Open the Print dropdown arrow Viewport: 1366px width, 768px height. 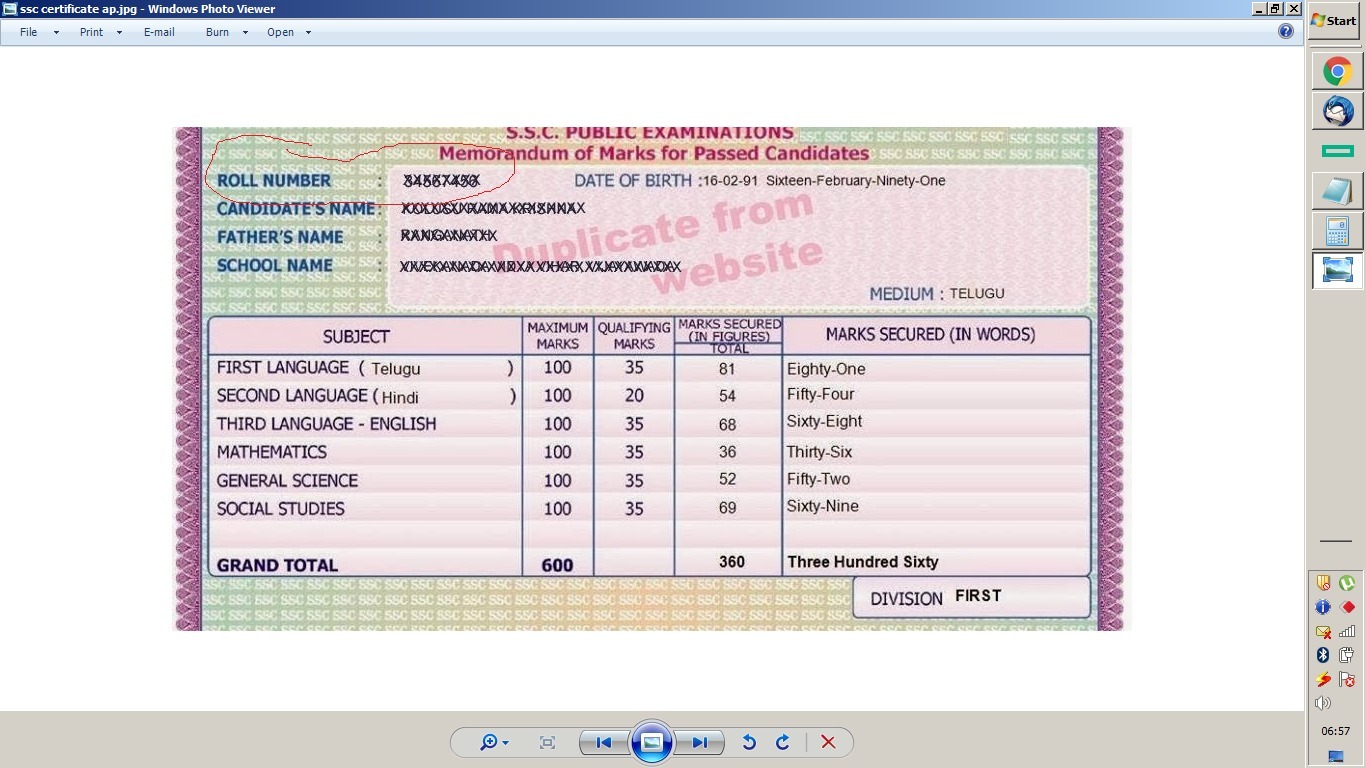[117, 32]
